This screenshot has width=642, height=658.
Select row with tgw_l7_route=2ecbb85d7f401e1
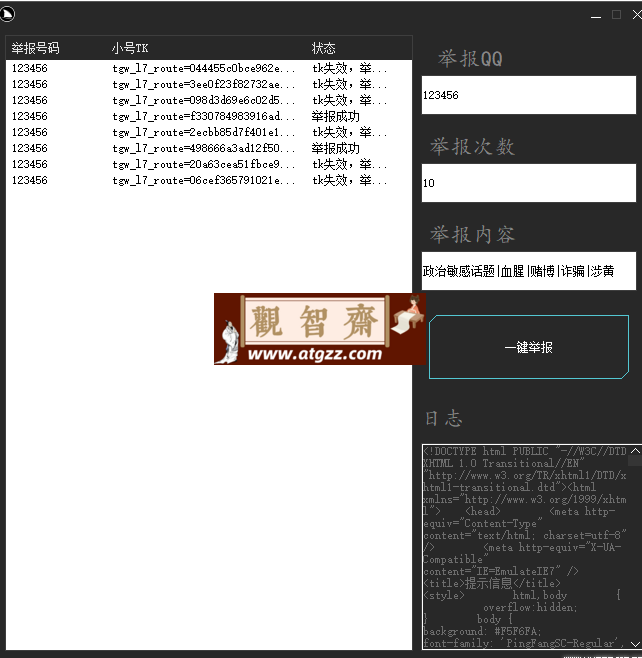click(x=209, y=132)
